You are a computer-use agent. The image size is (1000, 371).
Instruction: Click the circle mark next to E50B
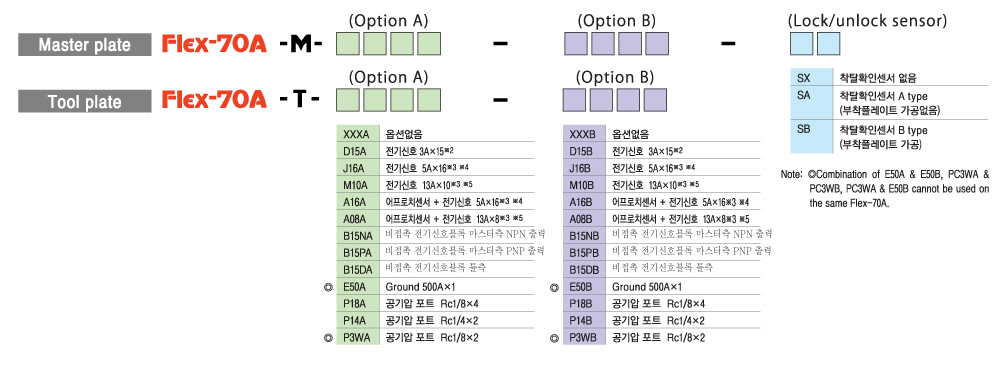[555, 287]
